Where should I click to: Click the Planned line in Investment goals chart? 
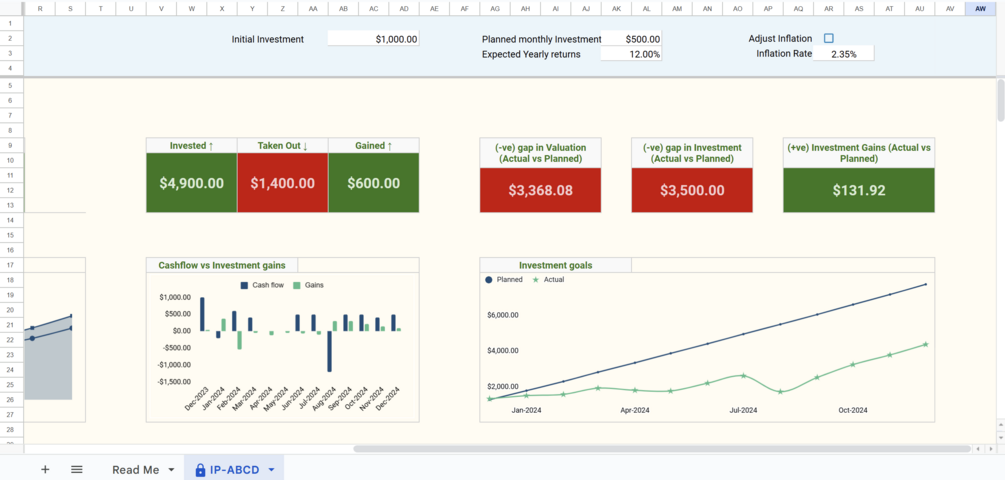tap(708, 343)
